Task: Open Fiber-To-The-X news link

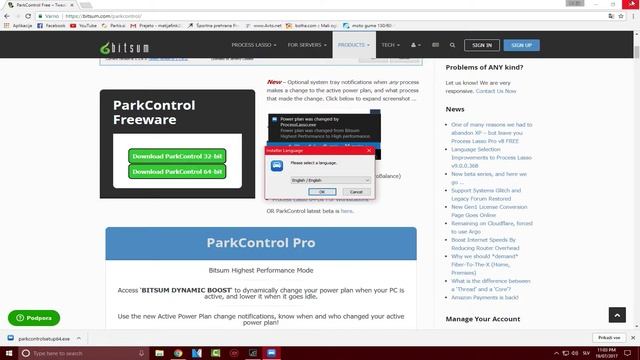Action: pos(484,264)
